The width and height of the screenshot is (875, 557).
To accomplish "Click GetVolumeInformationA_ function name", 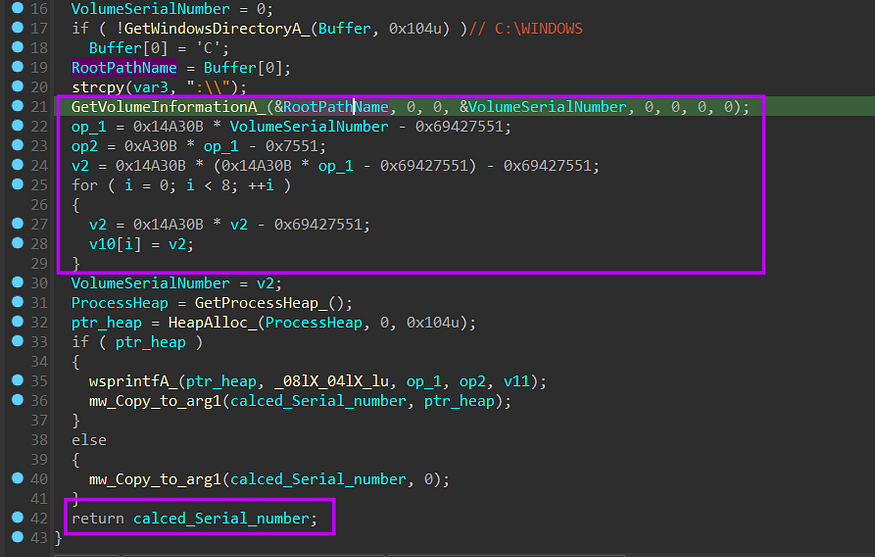I will [x=169, y=107].
